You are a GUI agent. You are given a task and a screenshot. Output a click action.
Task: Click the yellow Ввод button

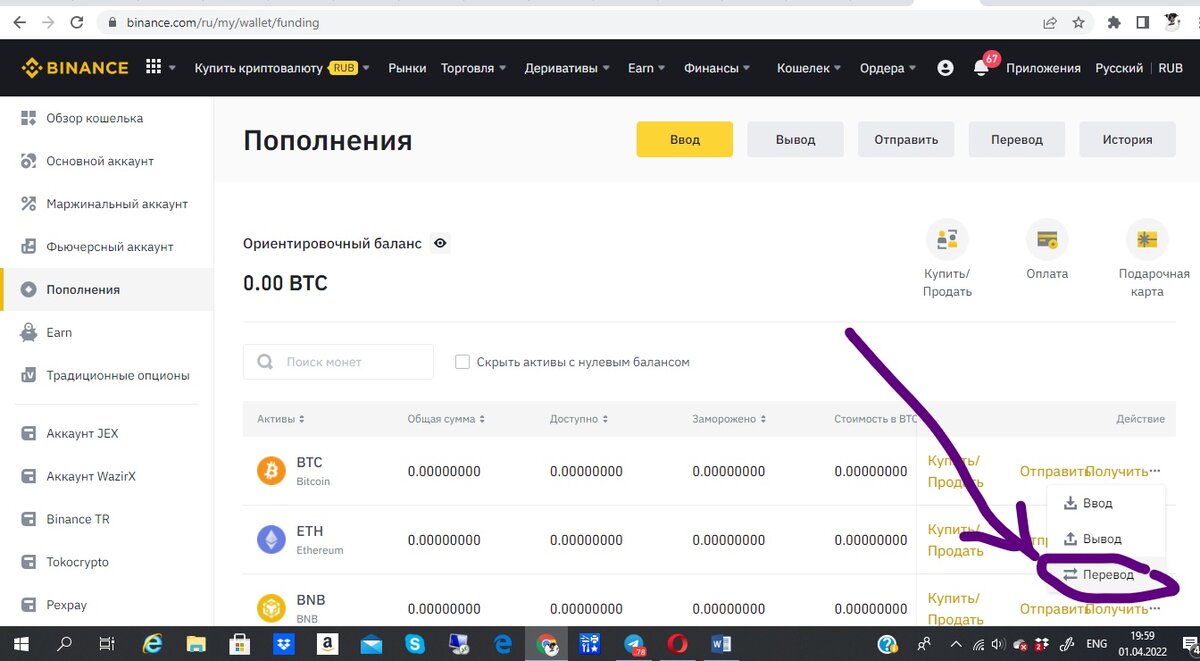[685, 139]
